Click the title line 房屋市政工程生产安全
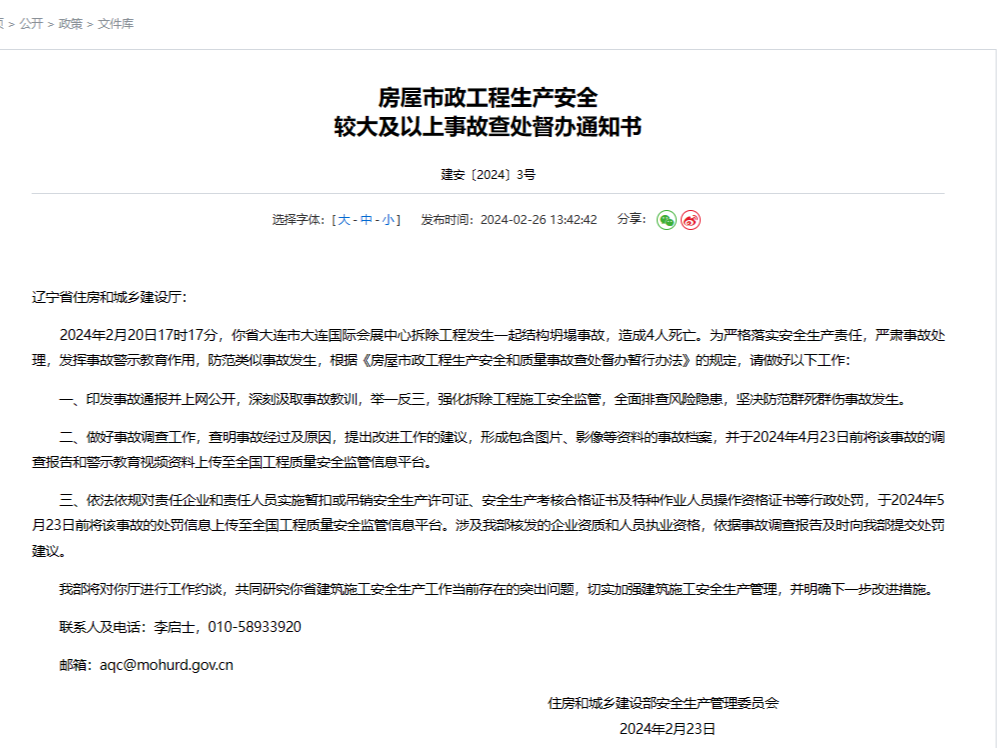This screenshot has width=997, height=748. pos(488,98)
